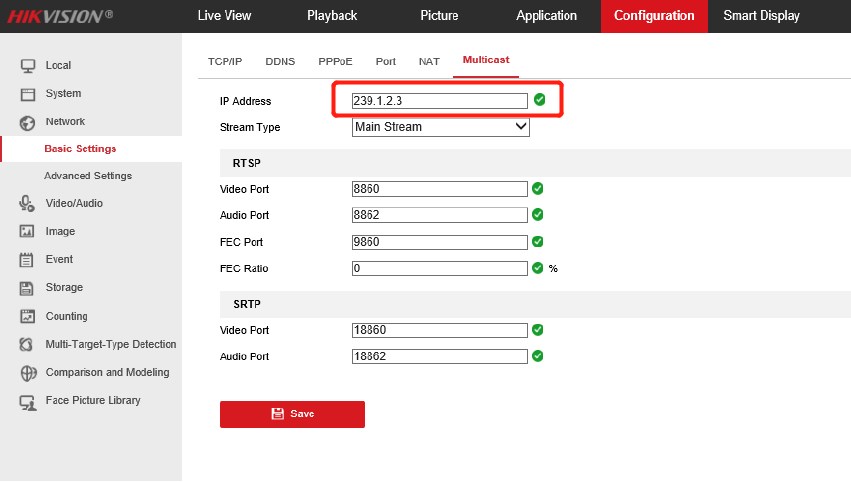Open Advanced Settings under Network
The image size is (851, 482).
tap(88, 176)
